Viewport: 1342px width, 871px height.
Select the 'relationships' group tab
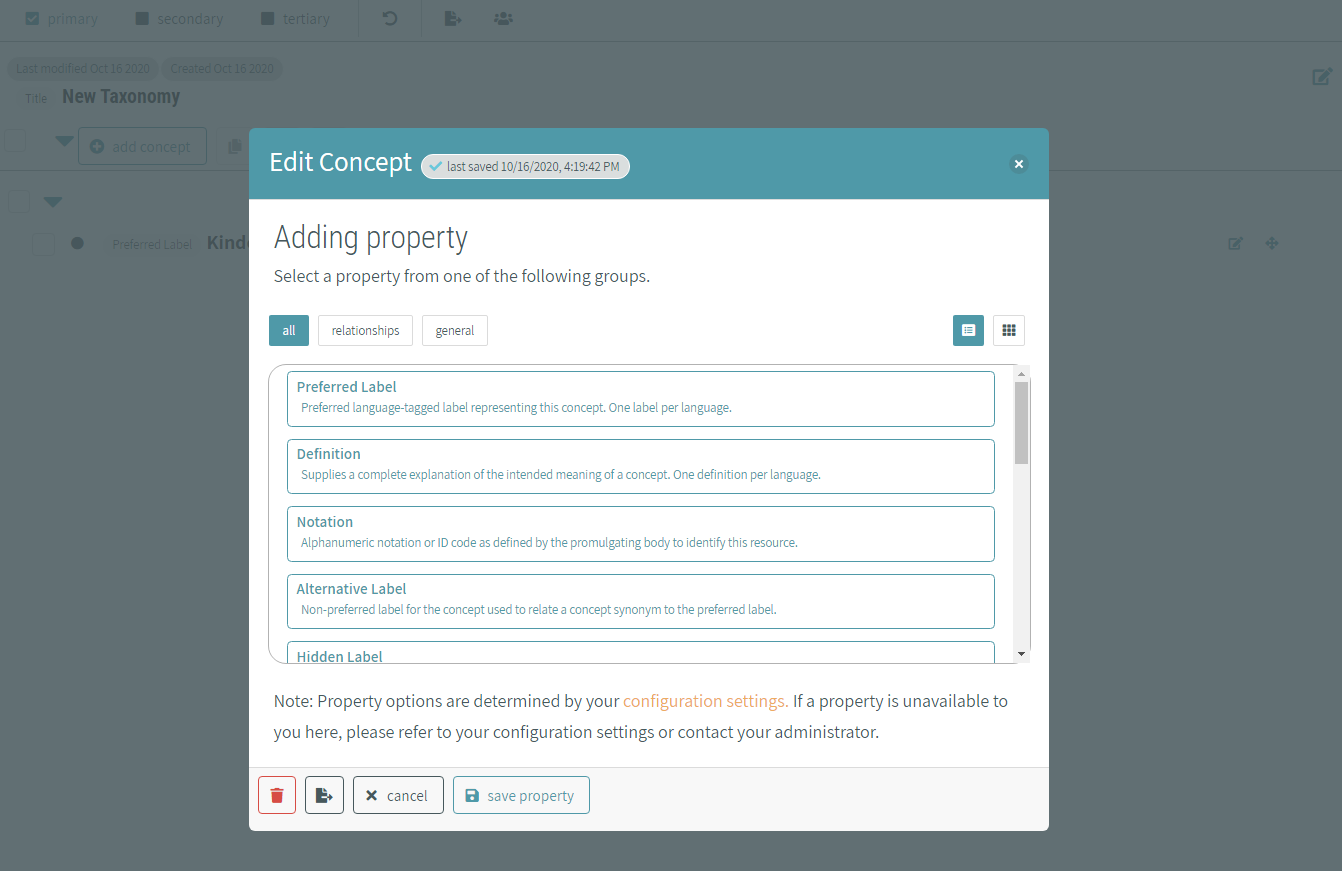pyautogui.click(x=365, y=330)
